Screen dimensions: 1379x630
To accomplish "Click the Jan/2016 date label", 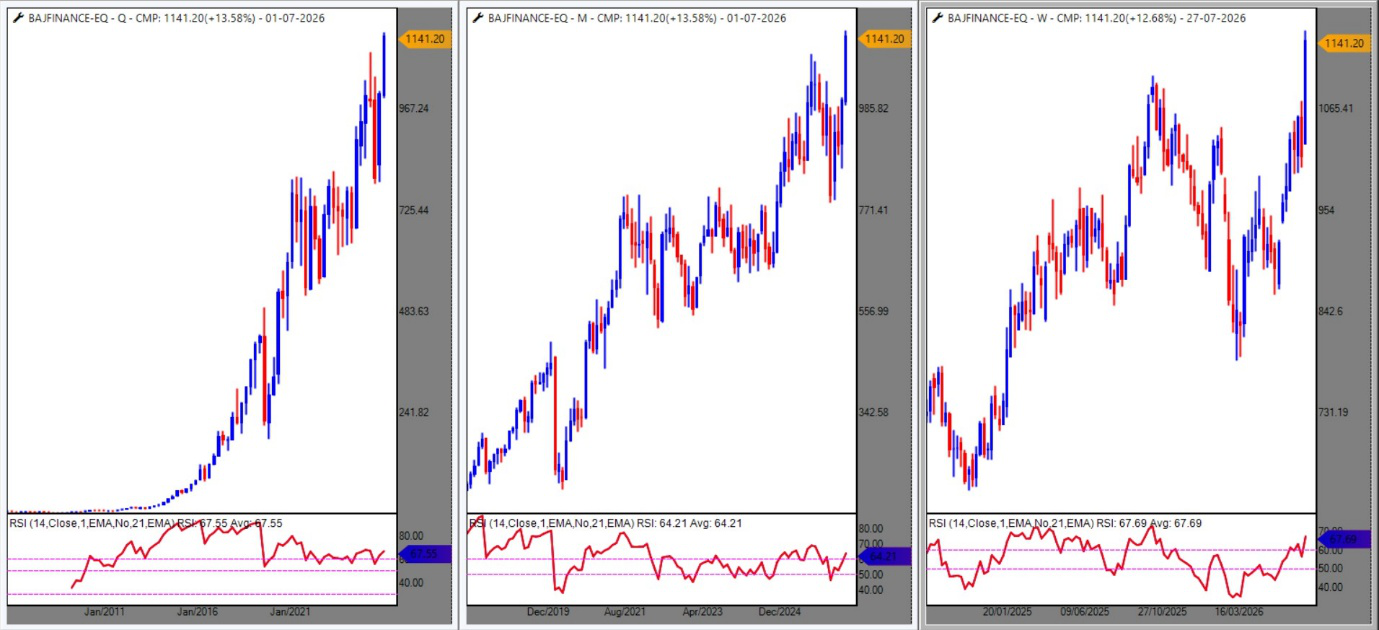I will (198, 612).
